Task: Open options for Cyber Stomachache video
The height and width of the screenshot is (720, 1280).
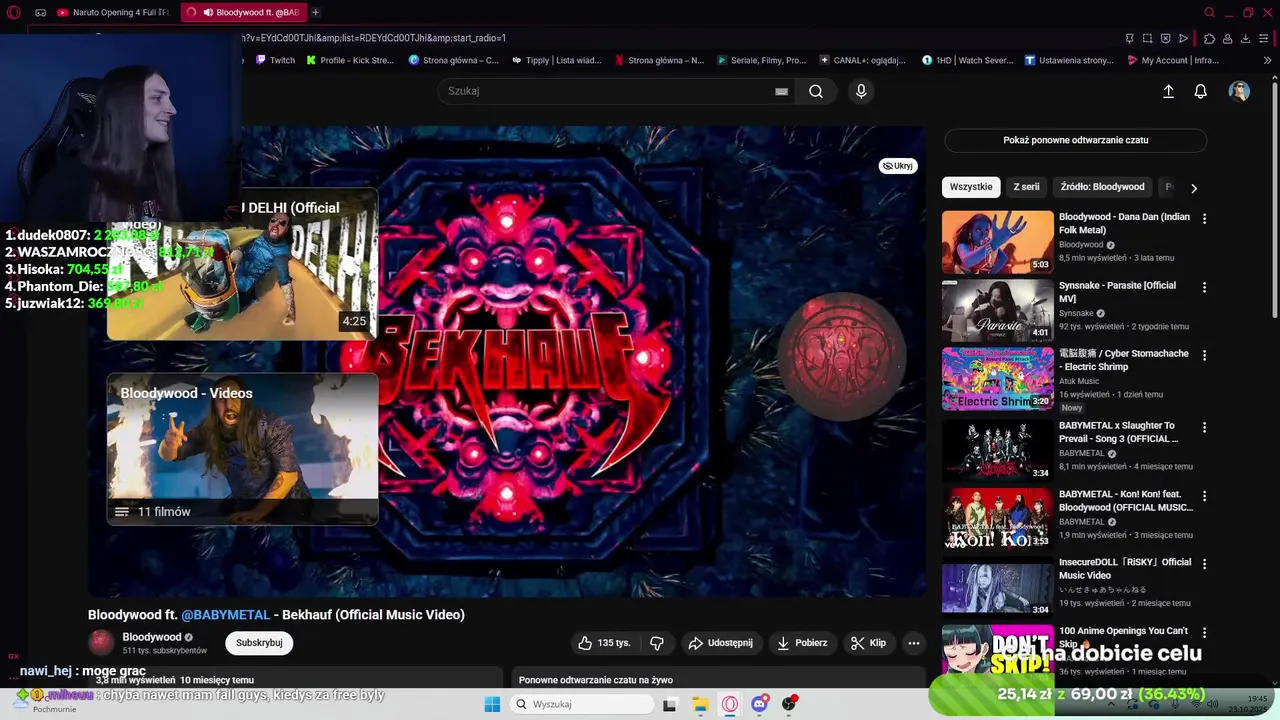Action: tap(1204, 355)
